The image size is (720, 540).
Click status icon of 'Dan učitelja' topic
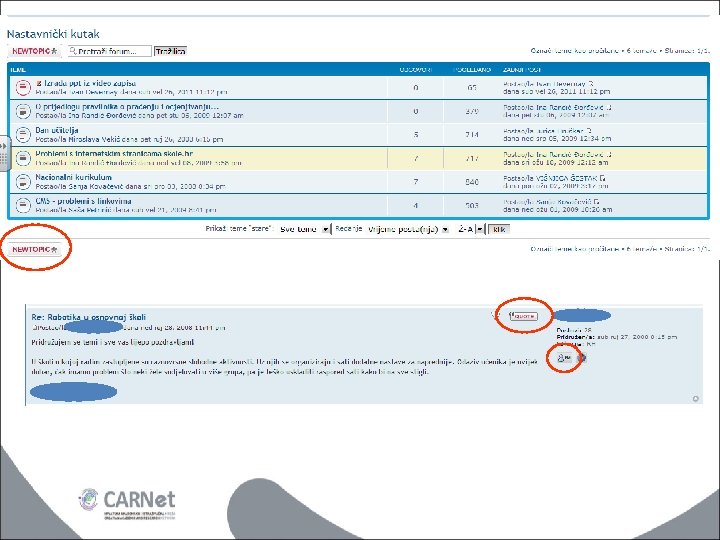click(22, 135)
